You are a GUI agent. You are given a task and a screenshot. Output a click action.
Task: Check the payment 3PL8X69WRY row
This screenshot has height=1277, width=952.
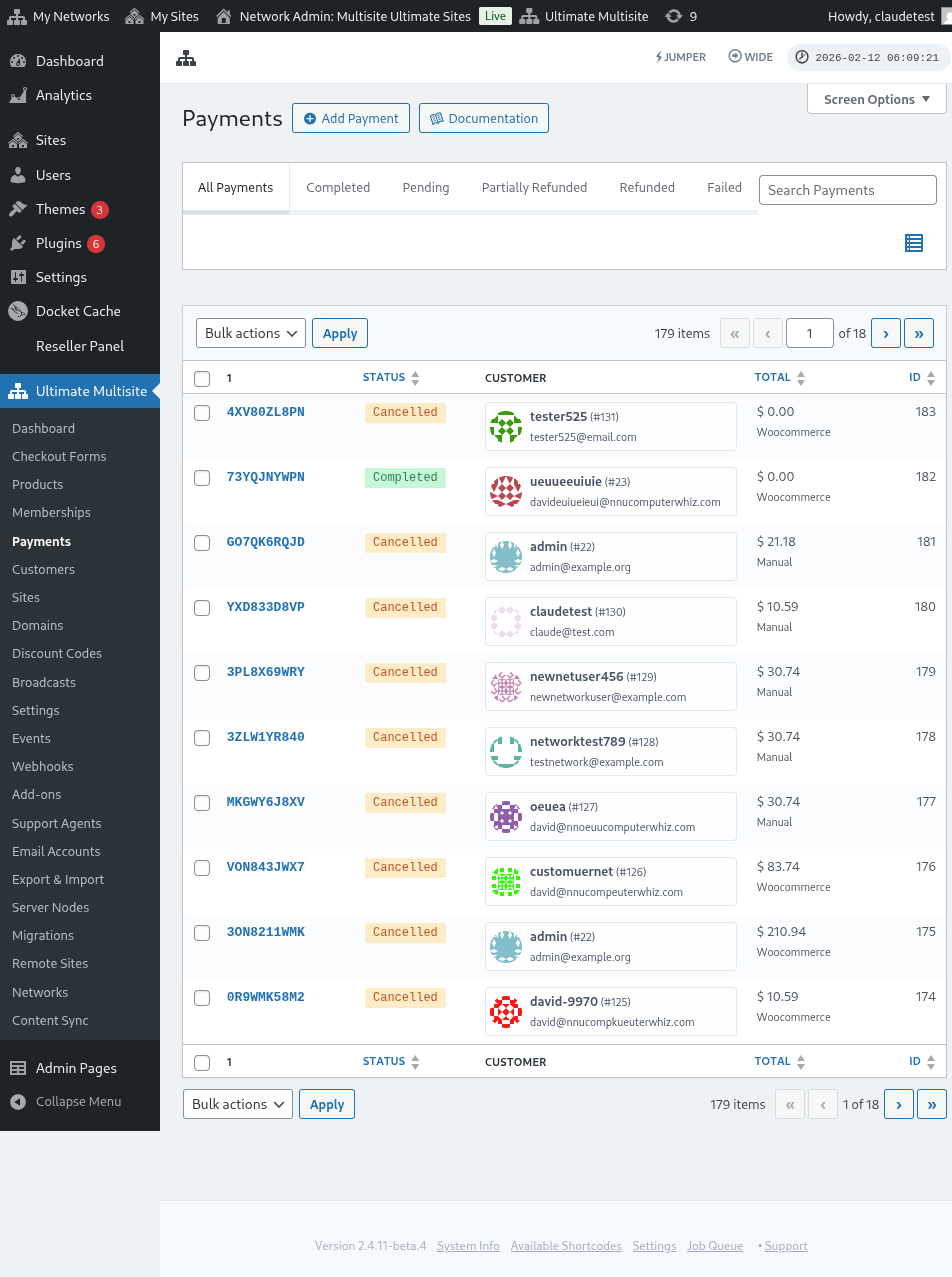[202, 672]
